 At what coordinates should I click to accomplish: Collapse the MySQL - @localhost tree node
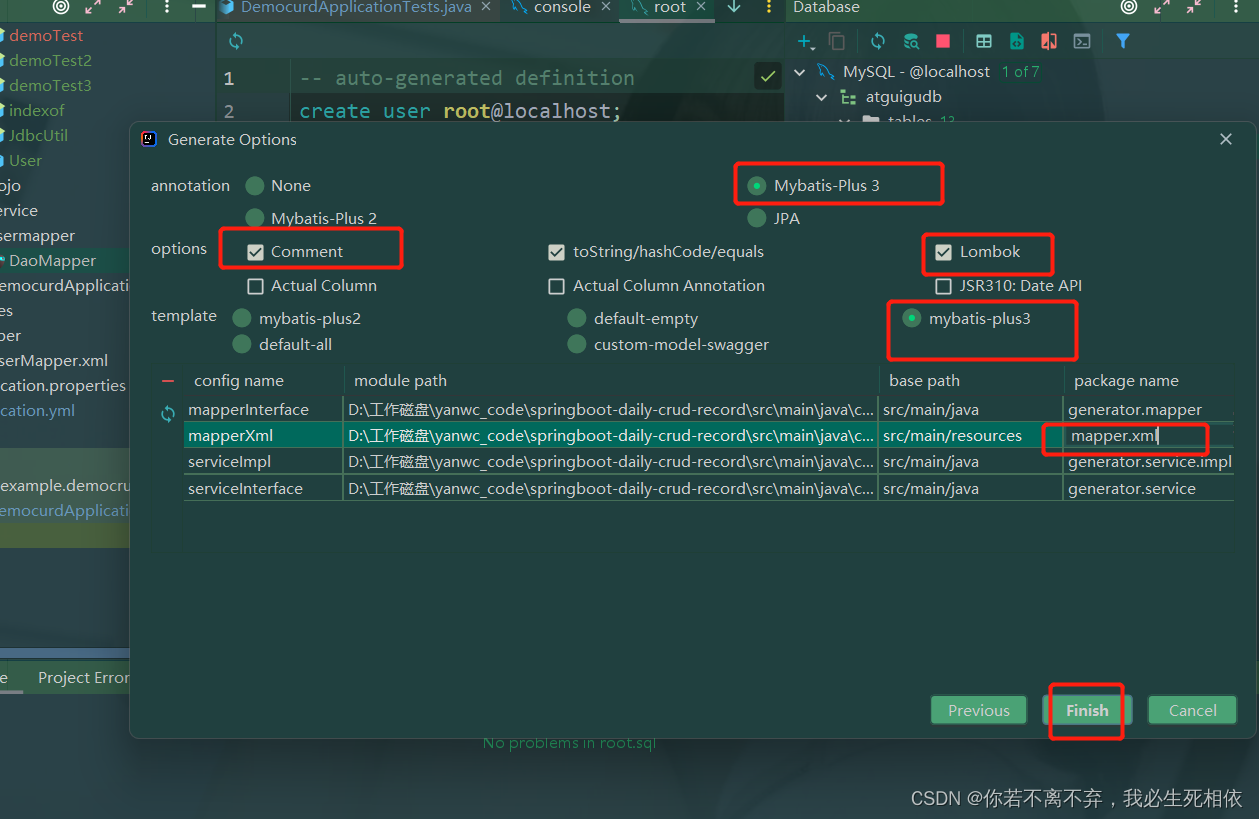[x=800, y=72]
